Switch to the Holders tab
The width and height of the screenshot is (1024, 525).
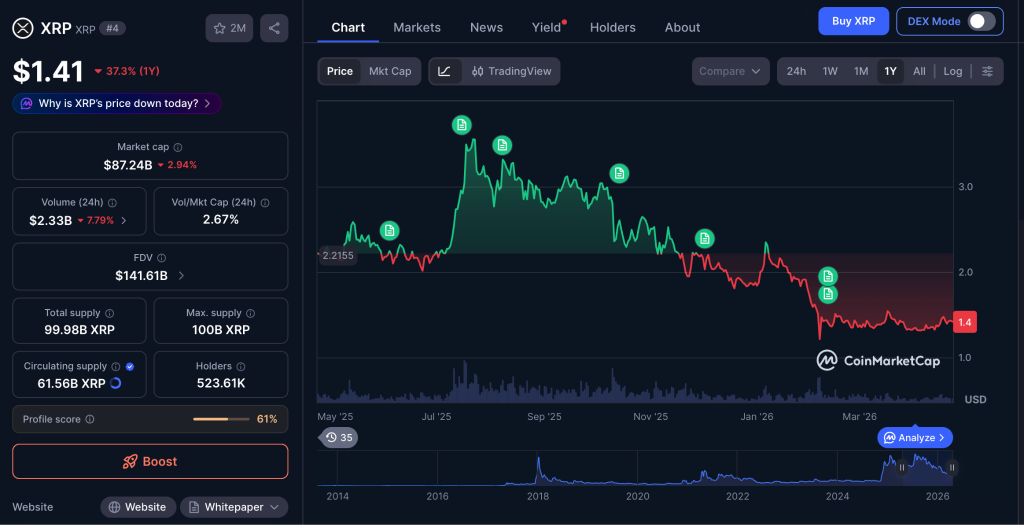612,27
